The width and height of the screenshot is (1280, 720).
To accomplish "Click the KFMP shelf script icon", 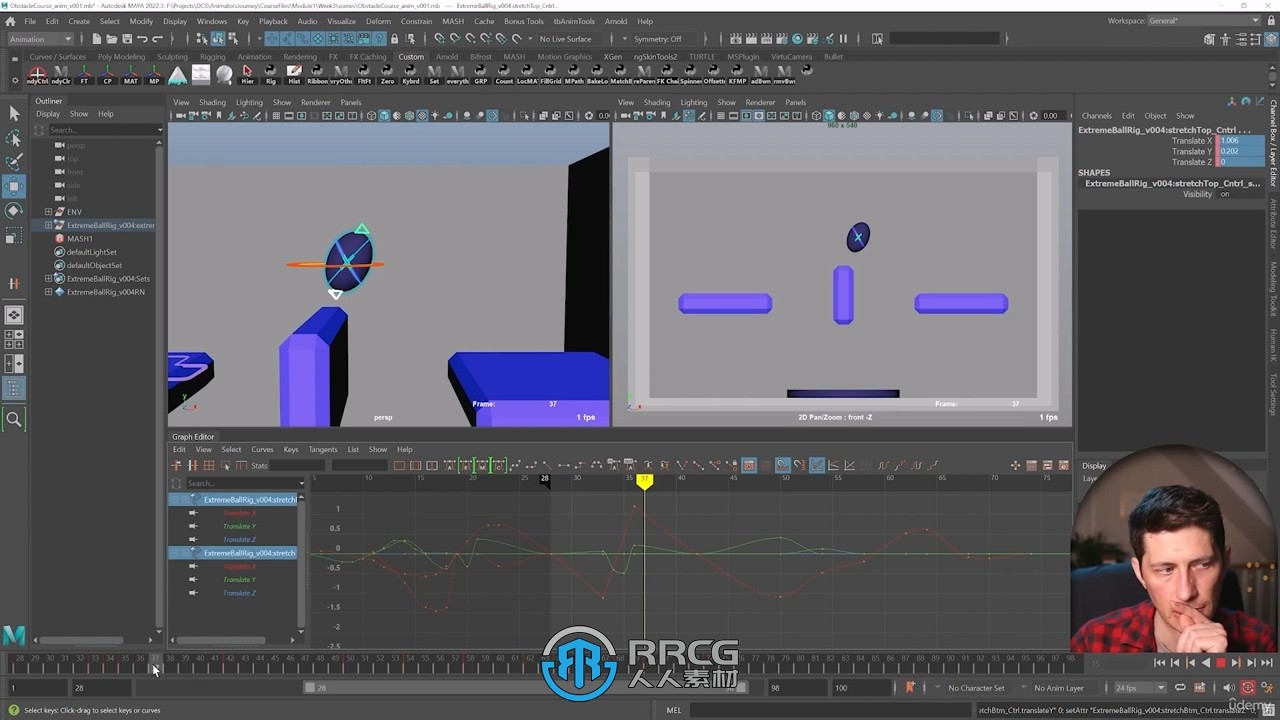I will pos(737,75).
